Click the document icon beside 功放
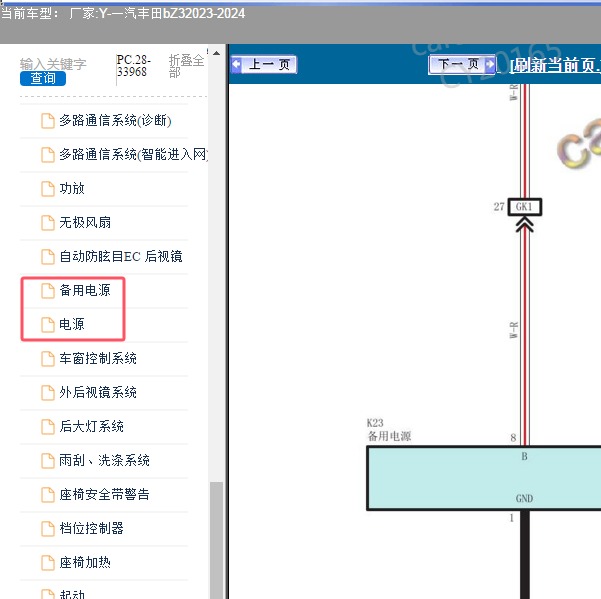The image size is (601, 599). coord(48,189)
